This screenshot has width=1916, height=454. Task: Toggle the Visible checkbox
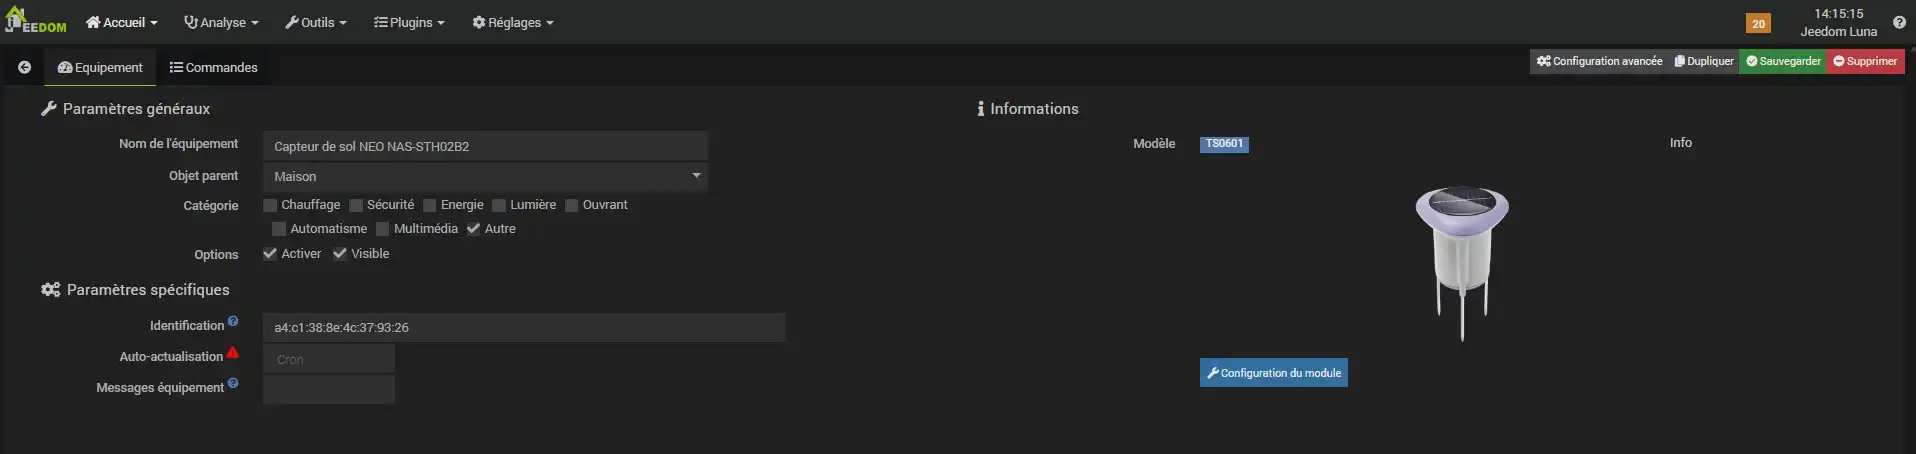pos(340,254)
